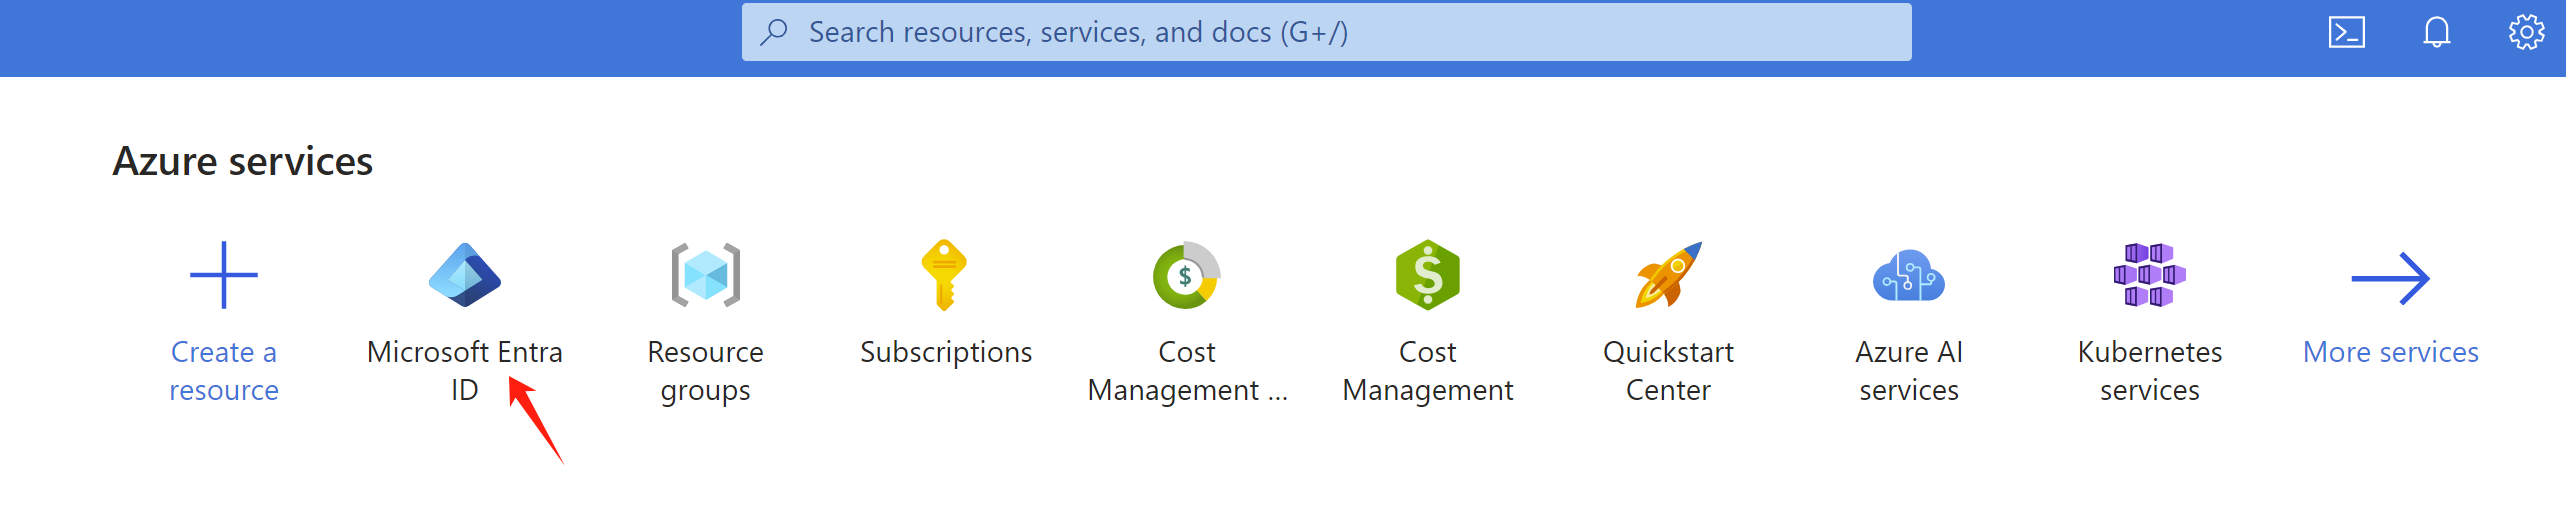
Task: Select the "Microsoft Entra ID" label
Action: click(x=464, y=370)
